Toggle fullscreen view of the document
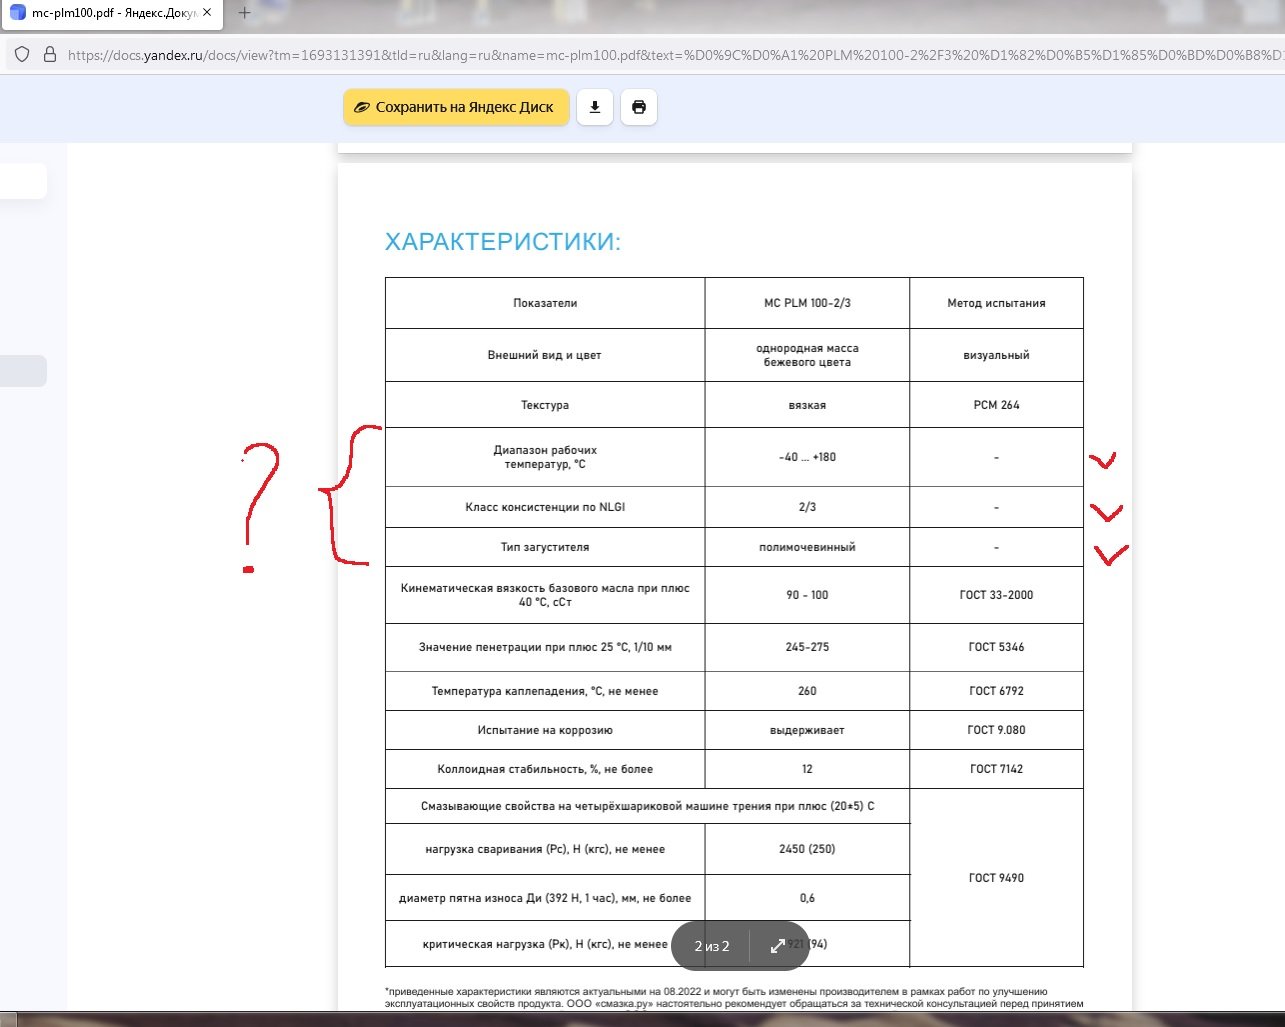1285x1027 pixels. click(777, 946)
